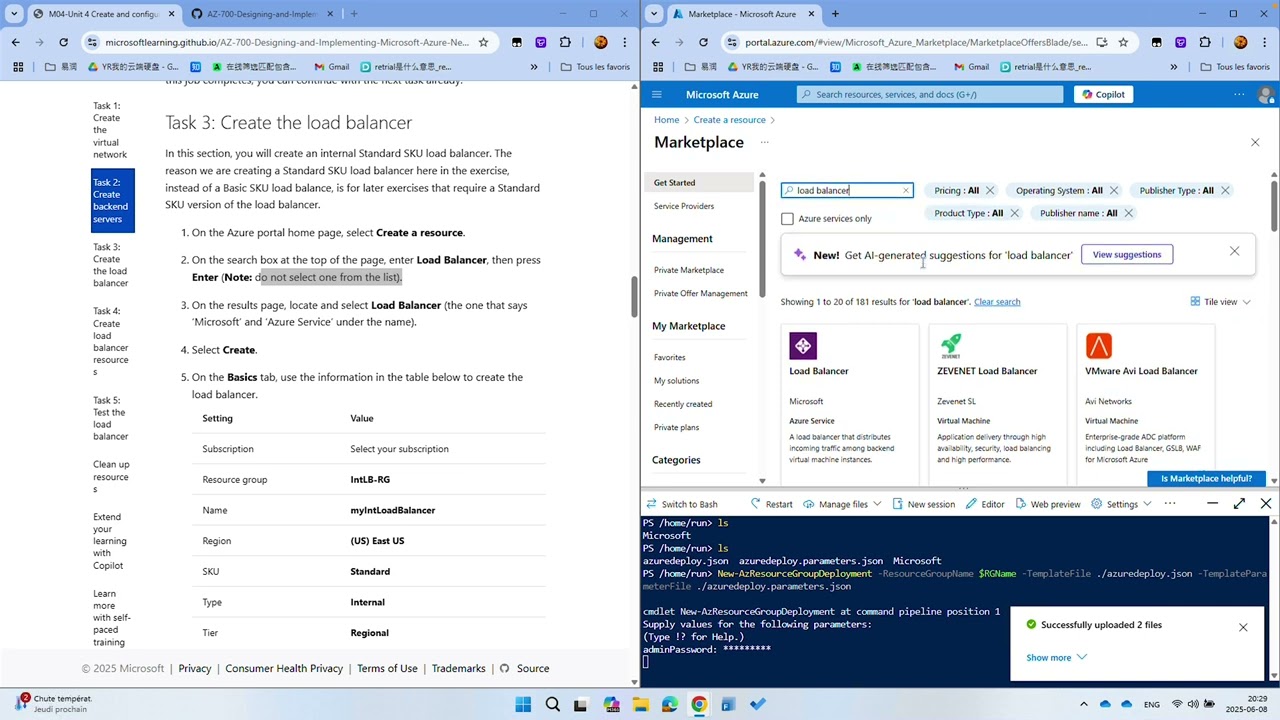Close the 'Successfully uploaded 2 files' notification
This screenshot has width=1280, height=720.
pyautogui.click(x=1243, y=627)
